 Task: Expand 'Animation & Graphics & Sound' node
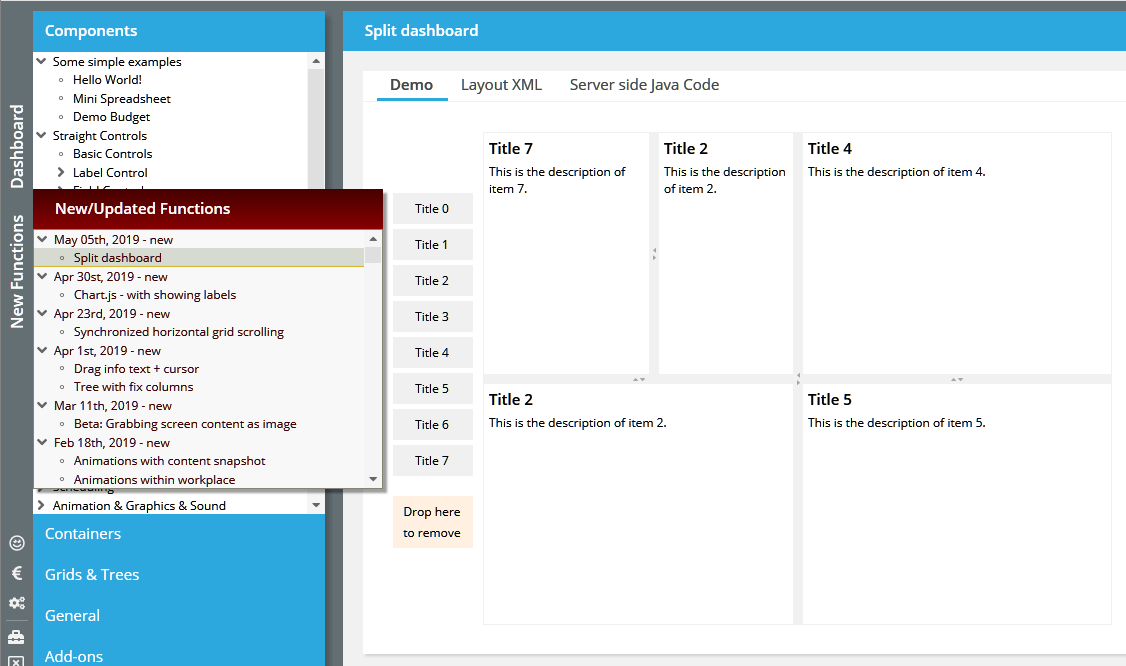pos(42,505)
